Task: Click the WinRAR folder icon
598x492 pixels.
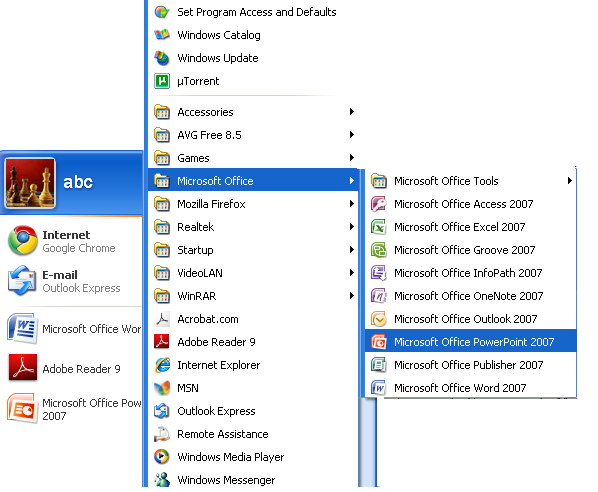Action: click(x=162, y=296)
